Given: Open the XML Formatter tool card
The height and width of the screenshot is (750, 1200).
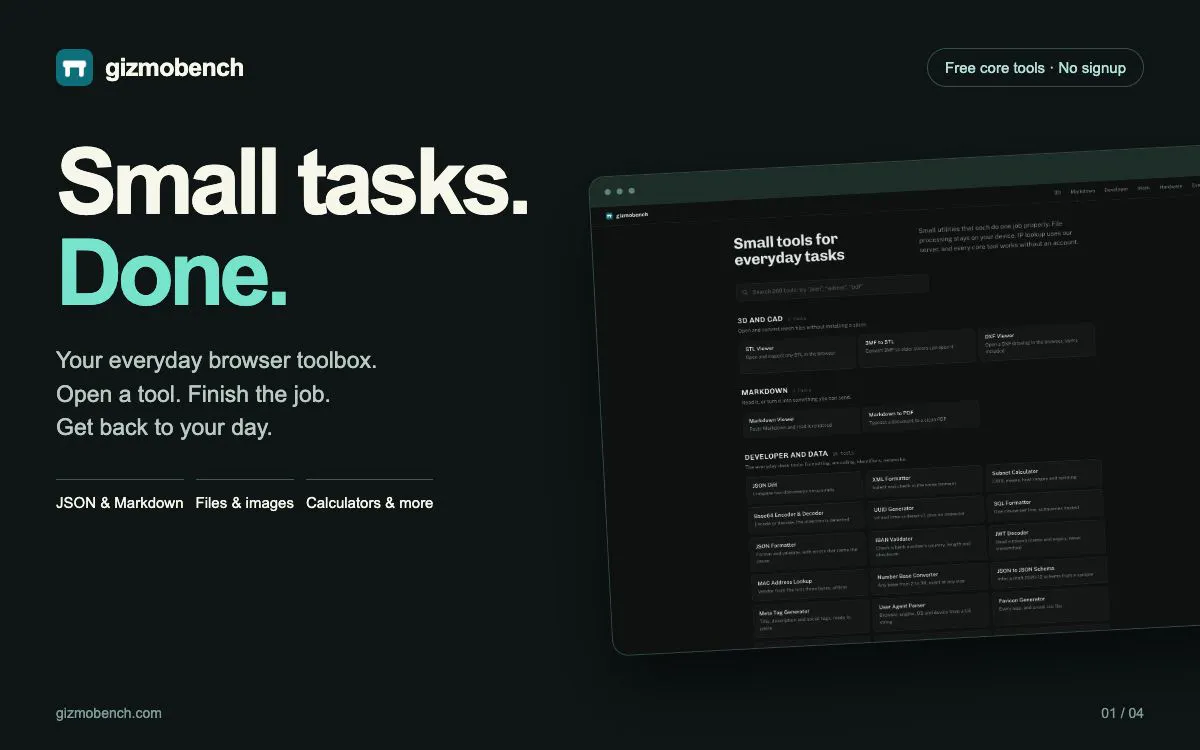Looking at the screenshot, I should pyautogui.click(x=925, y=481).
